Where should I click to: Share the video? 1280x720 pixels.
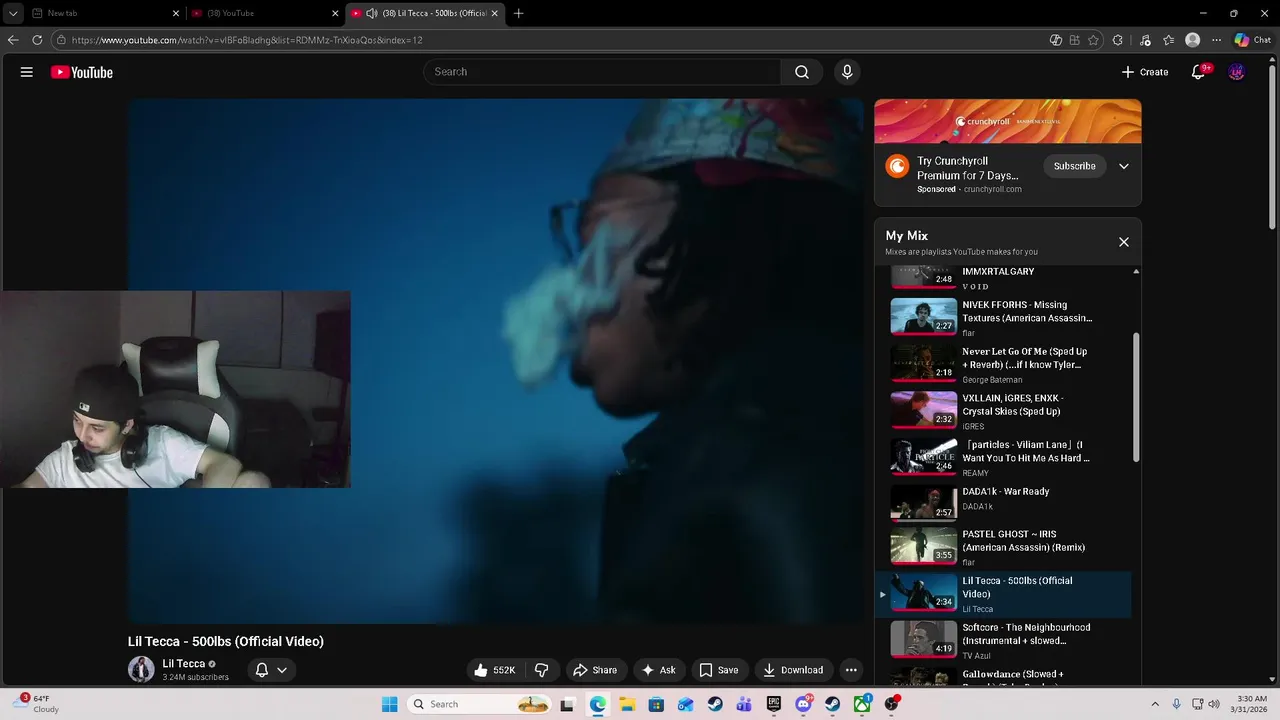pyautogui.click(x=595, y=670)
